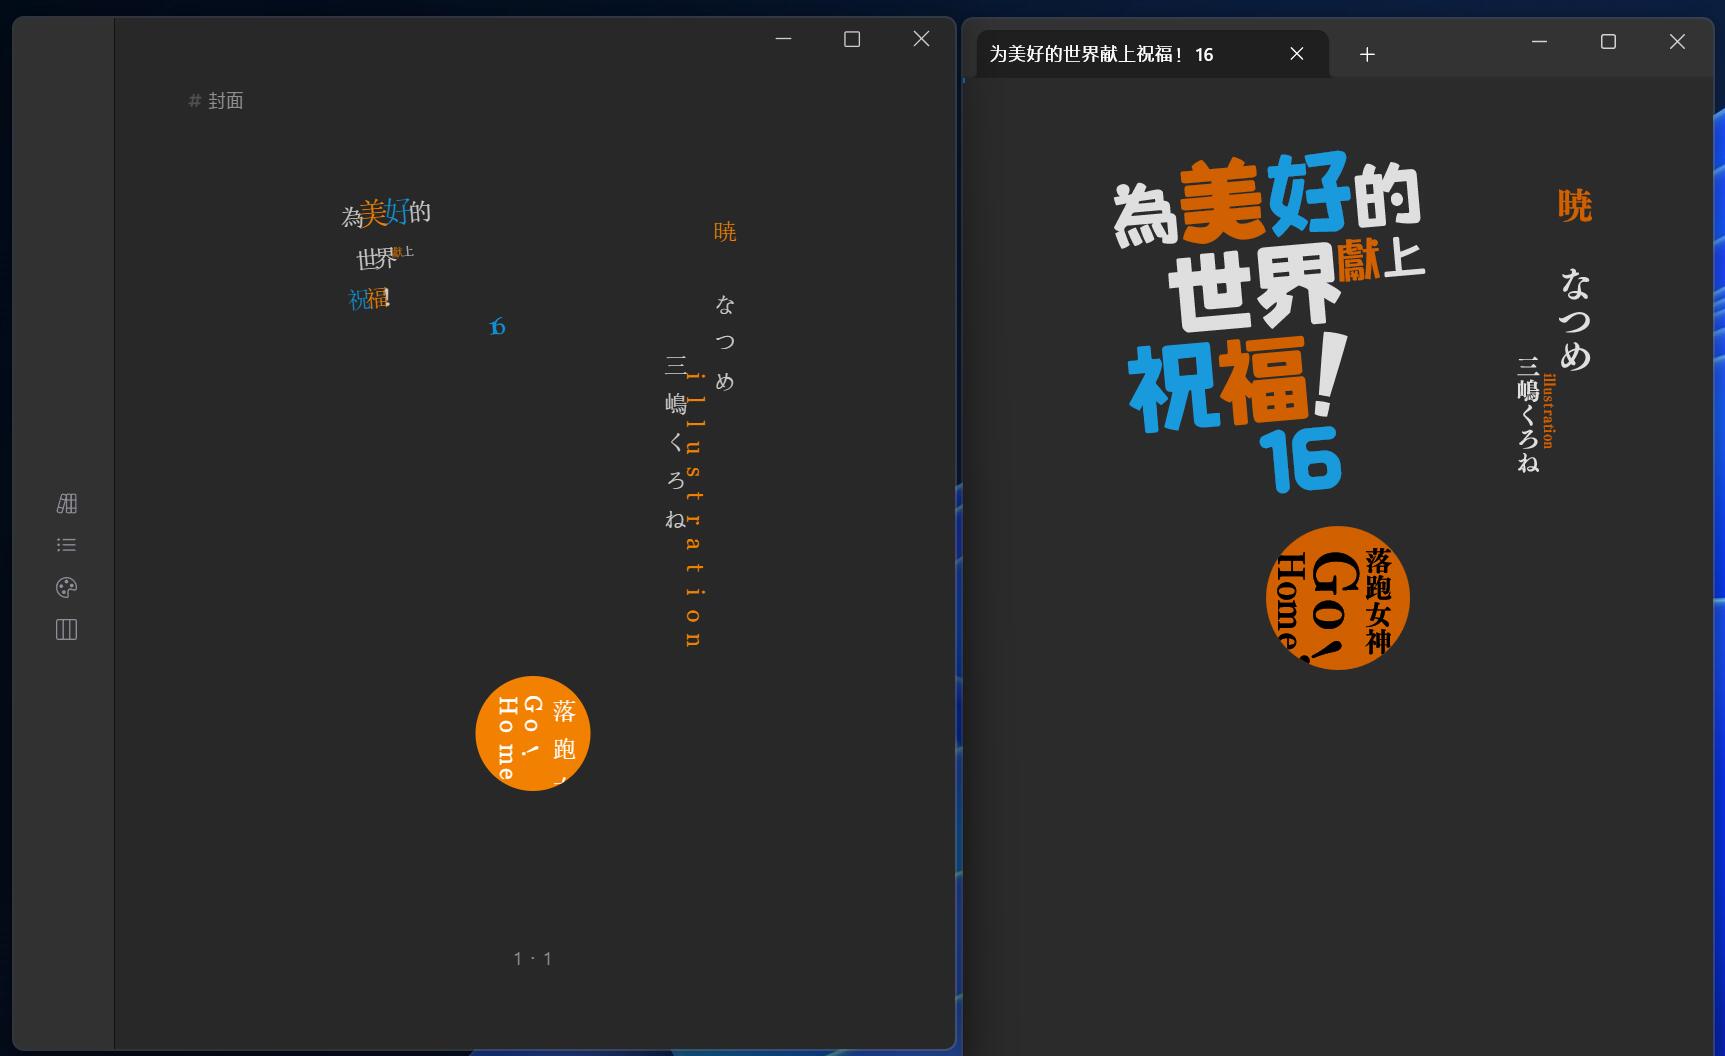Screen dimensions: 1725x1056
Task: Open the table of contents list icon
Action: click(x=67, y=545)
